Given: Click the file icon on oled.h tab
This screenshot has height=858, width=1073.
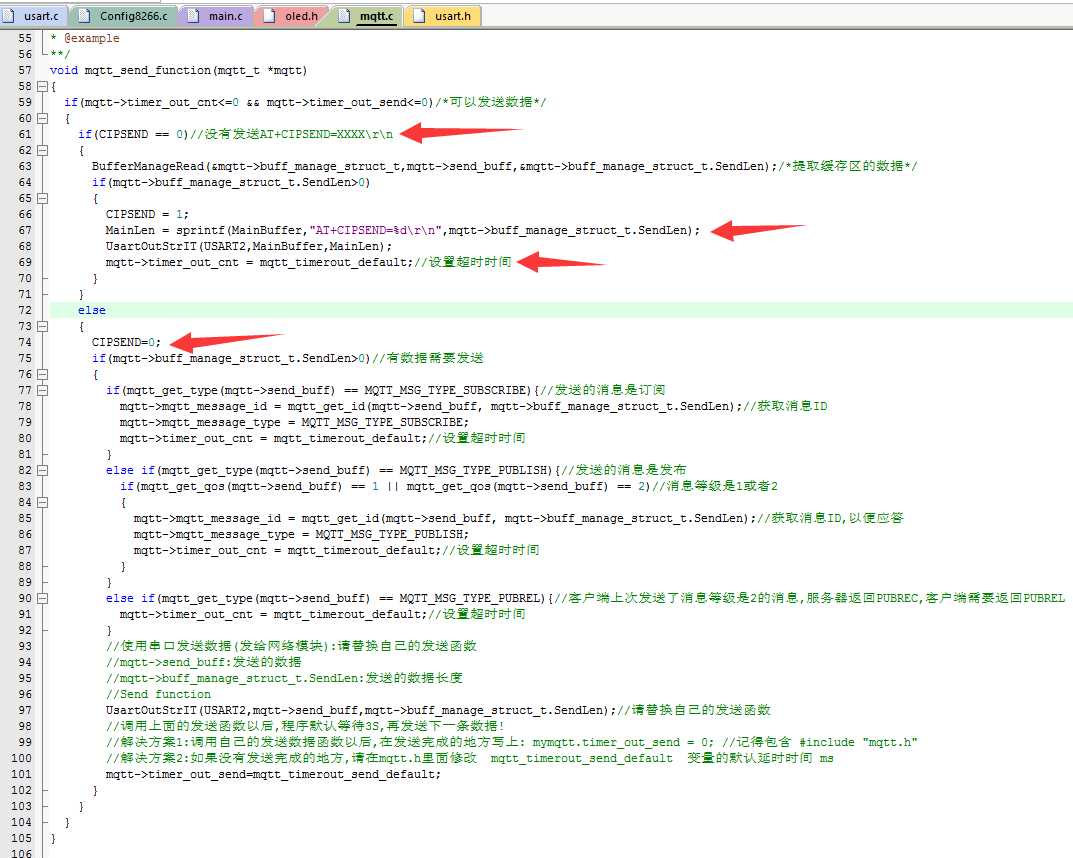Looking at the screenshot, I should pos(270,15).
